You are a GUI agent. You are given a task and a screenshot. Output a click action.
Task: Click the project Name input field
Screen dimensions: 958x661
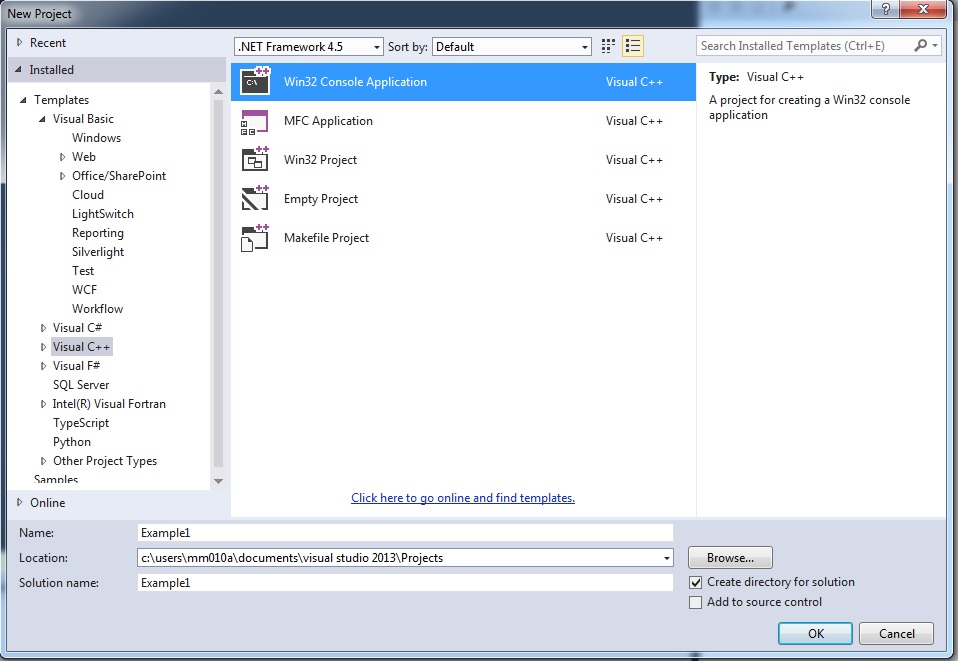404,533
